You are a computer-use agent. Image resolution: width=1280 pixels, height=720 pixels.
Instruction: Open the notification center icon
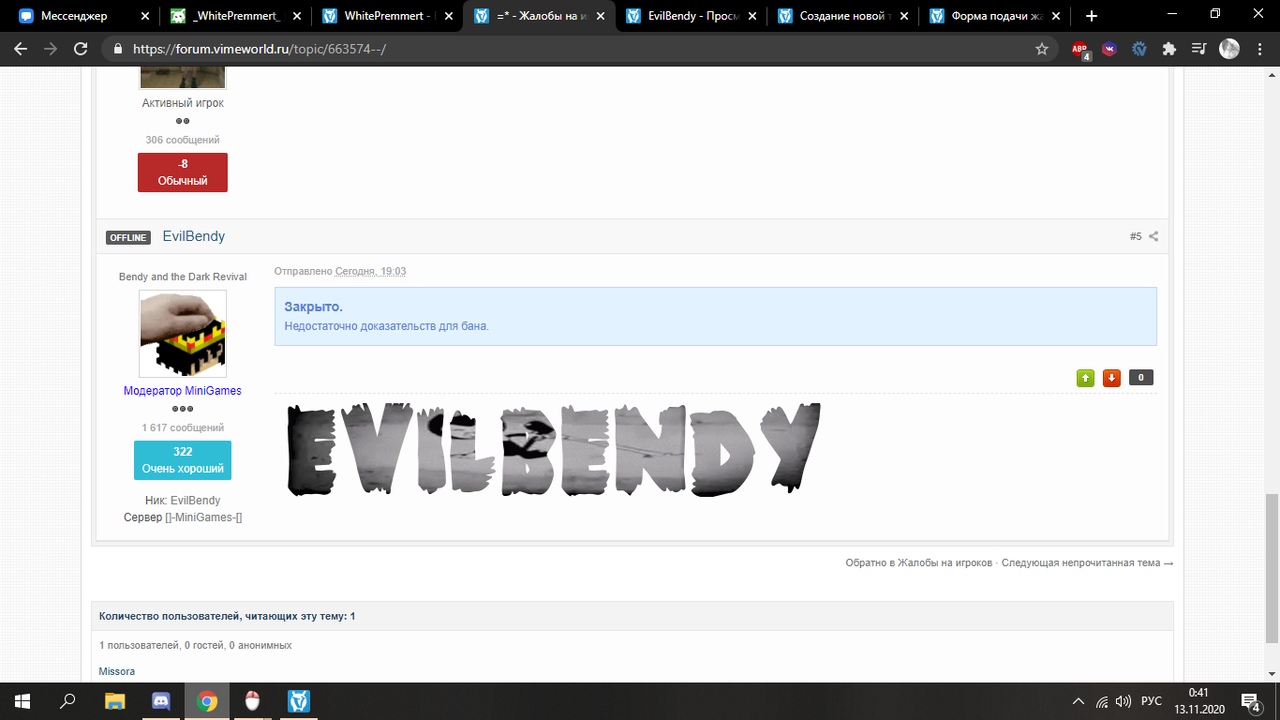pos(1250,701)
